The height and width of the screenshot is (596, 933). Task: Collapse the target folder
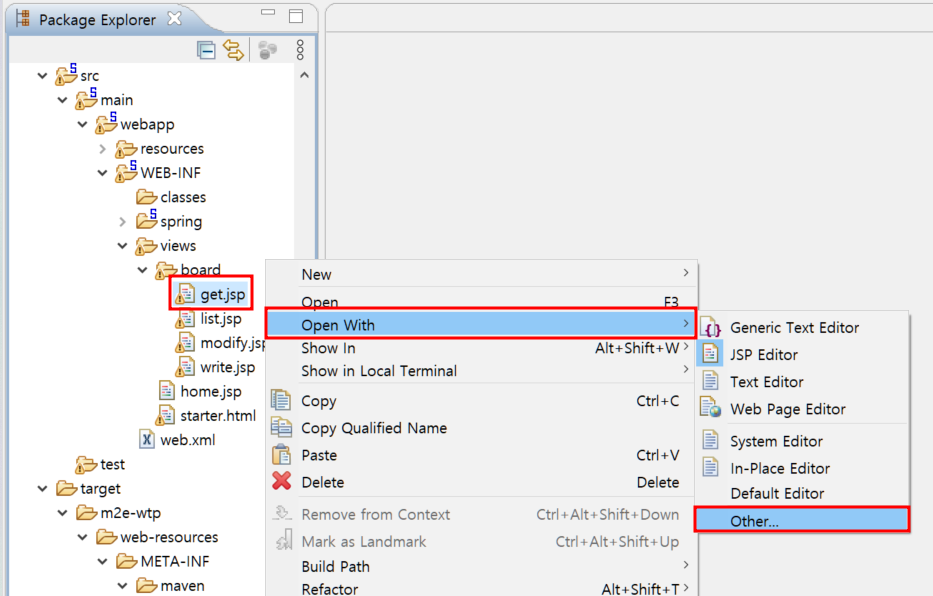(42, 489)
